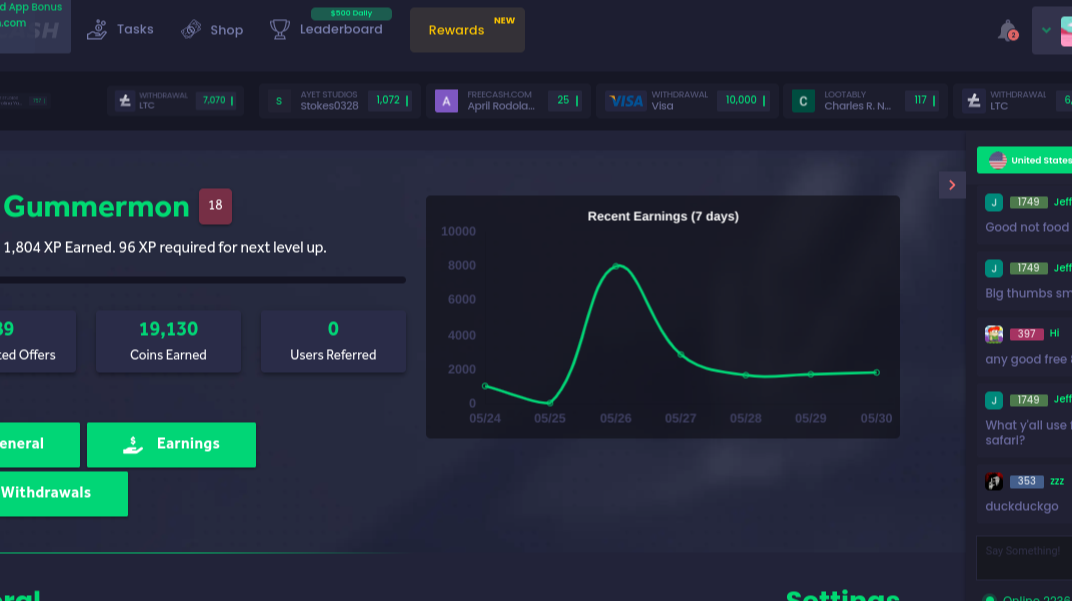Click the Users Referred card
The height and width of the screenshot is (601, 1072).
click(x=333, y=341)
